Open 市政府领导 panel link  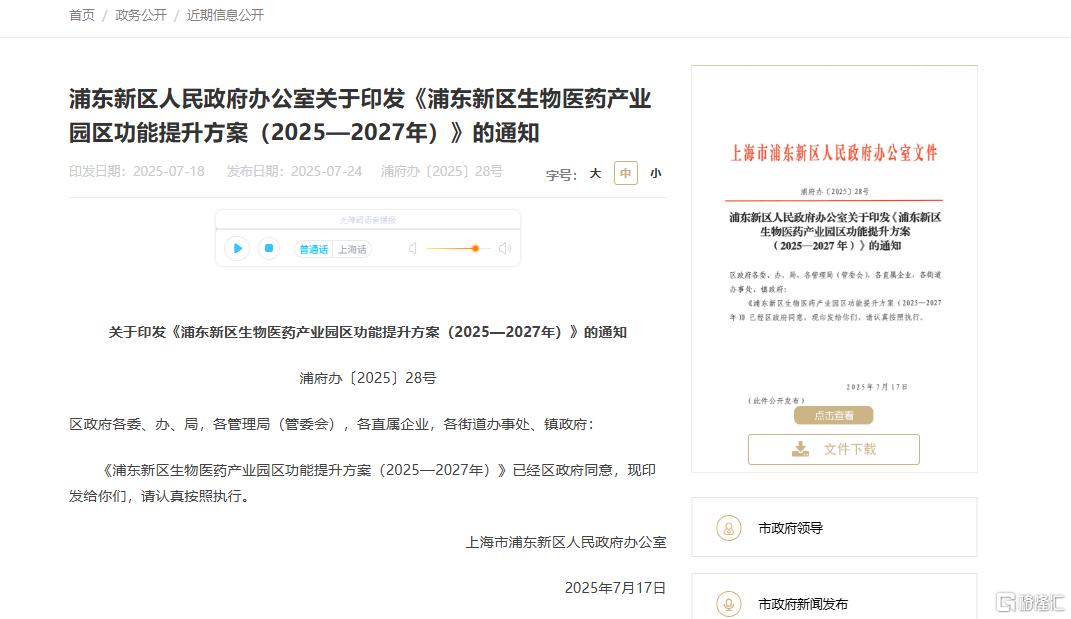pyautogui.click(x=834, y=527)
